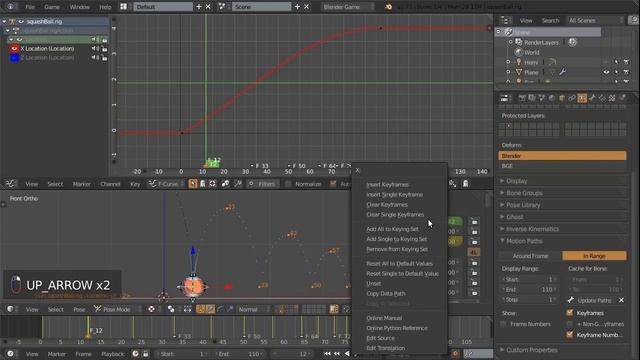The width and height of the screenshot is (640, 360).
Task: Choose Insert Keyframes from context menu
Action: click(387, 184)
